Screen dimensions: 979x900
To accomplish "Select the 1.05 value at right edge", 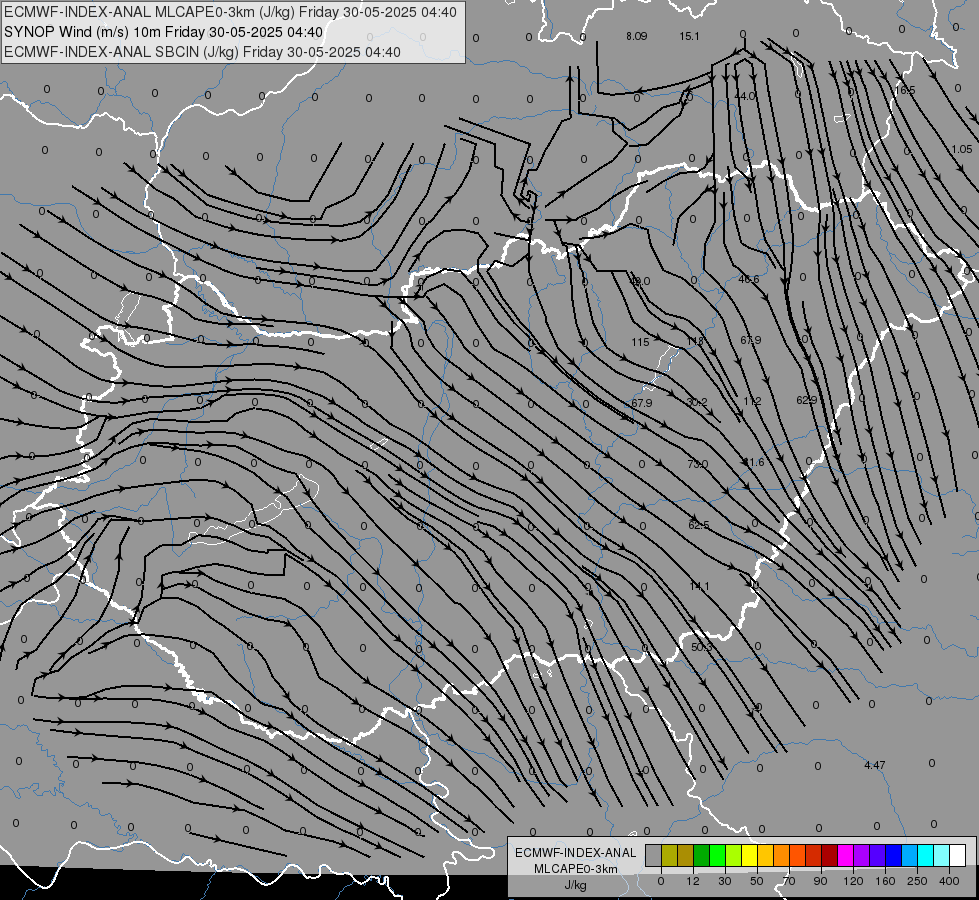I will (962, 149).
